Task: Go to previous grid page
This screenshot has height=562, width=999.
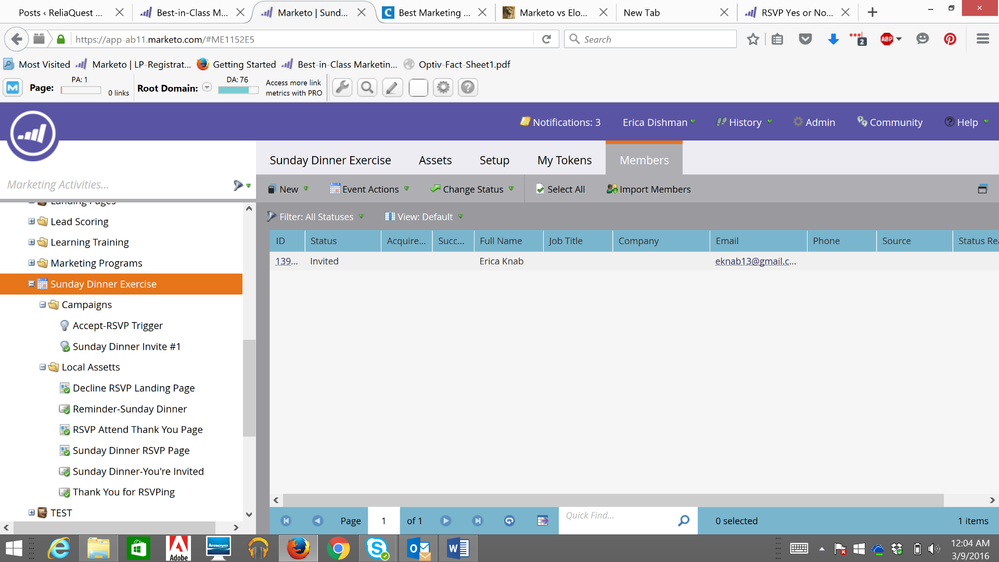Action: (317, 521)
